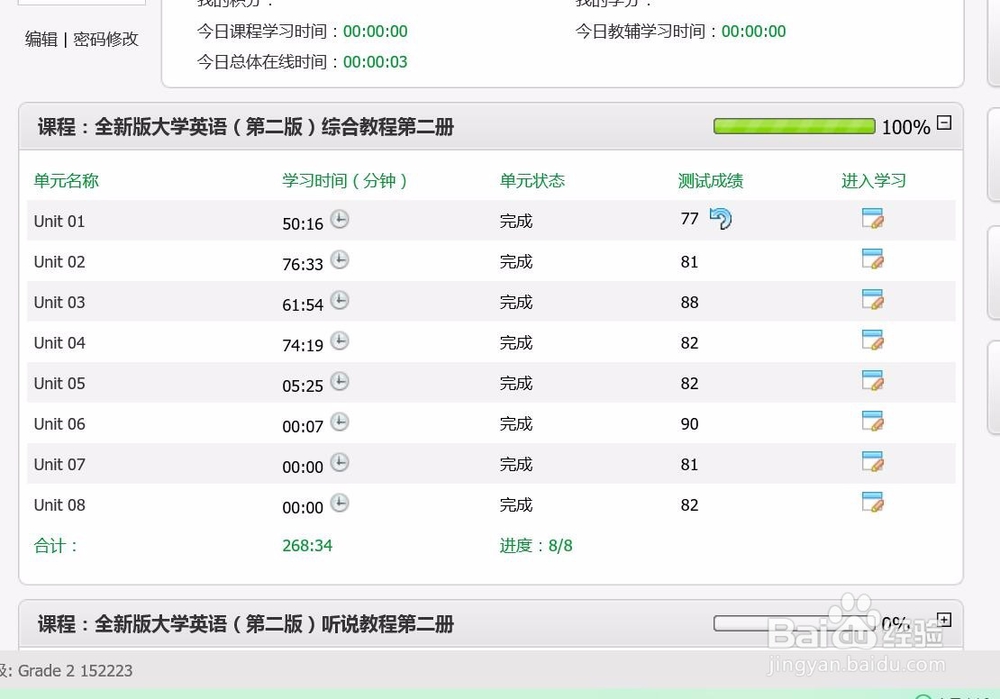The width and height of the screenshot is (1000, 699).
Task: Select the Unit 05 row name
Action: [x=59, y=383]
